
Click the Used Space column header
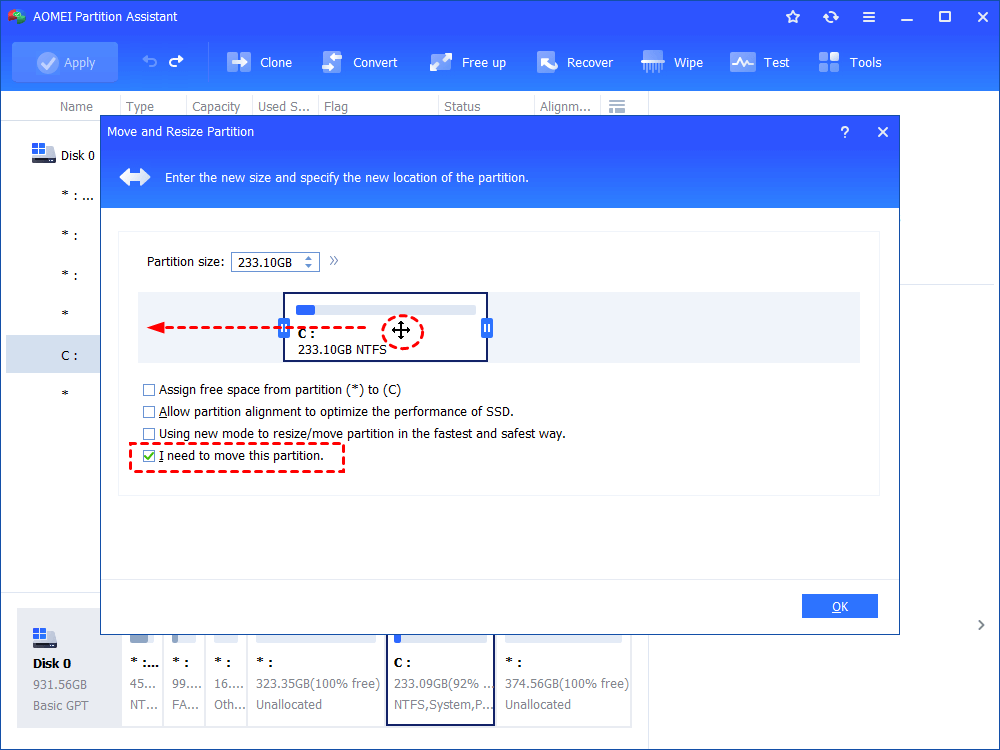point(284,107)
